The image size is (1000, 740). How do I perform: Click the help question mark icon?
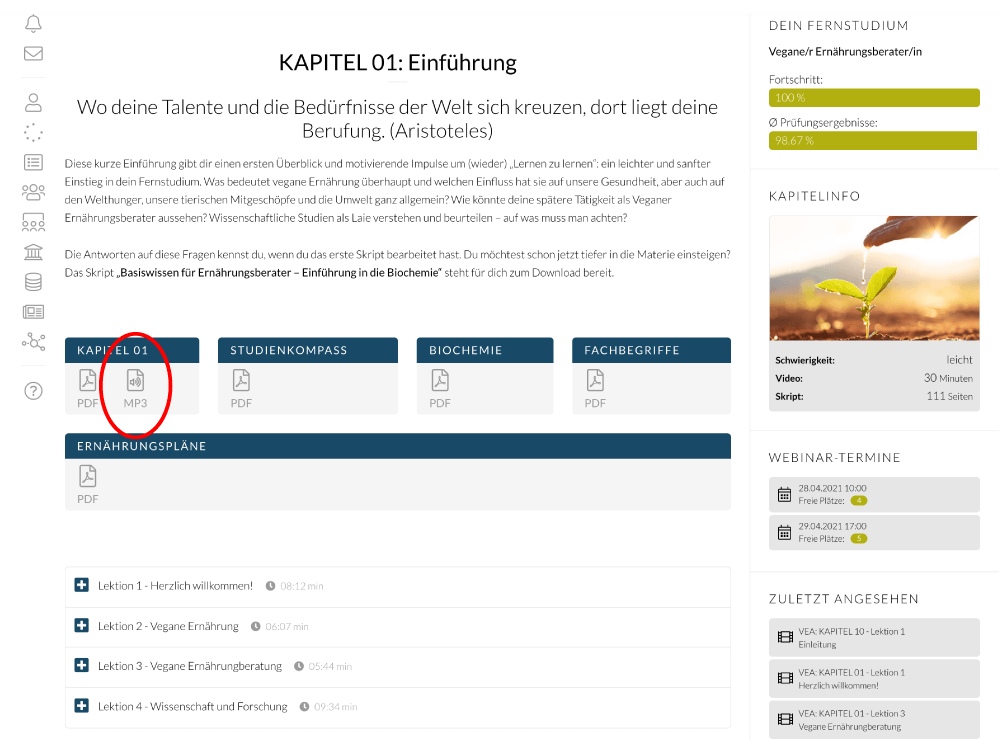[x=33, y=391]
